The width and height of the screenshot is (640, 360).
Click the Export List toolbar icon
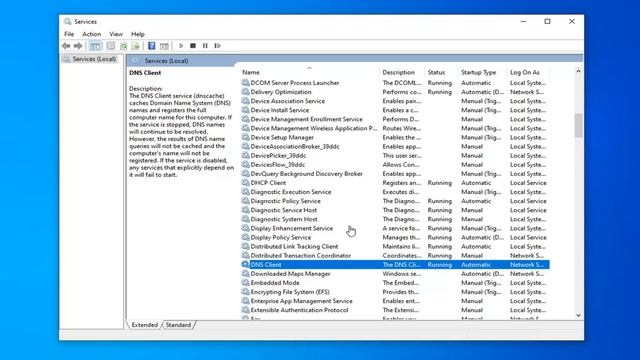tap(136, 46)
